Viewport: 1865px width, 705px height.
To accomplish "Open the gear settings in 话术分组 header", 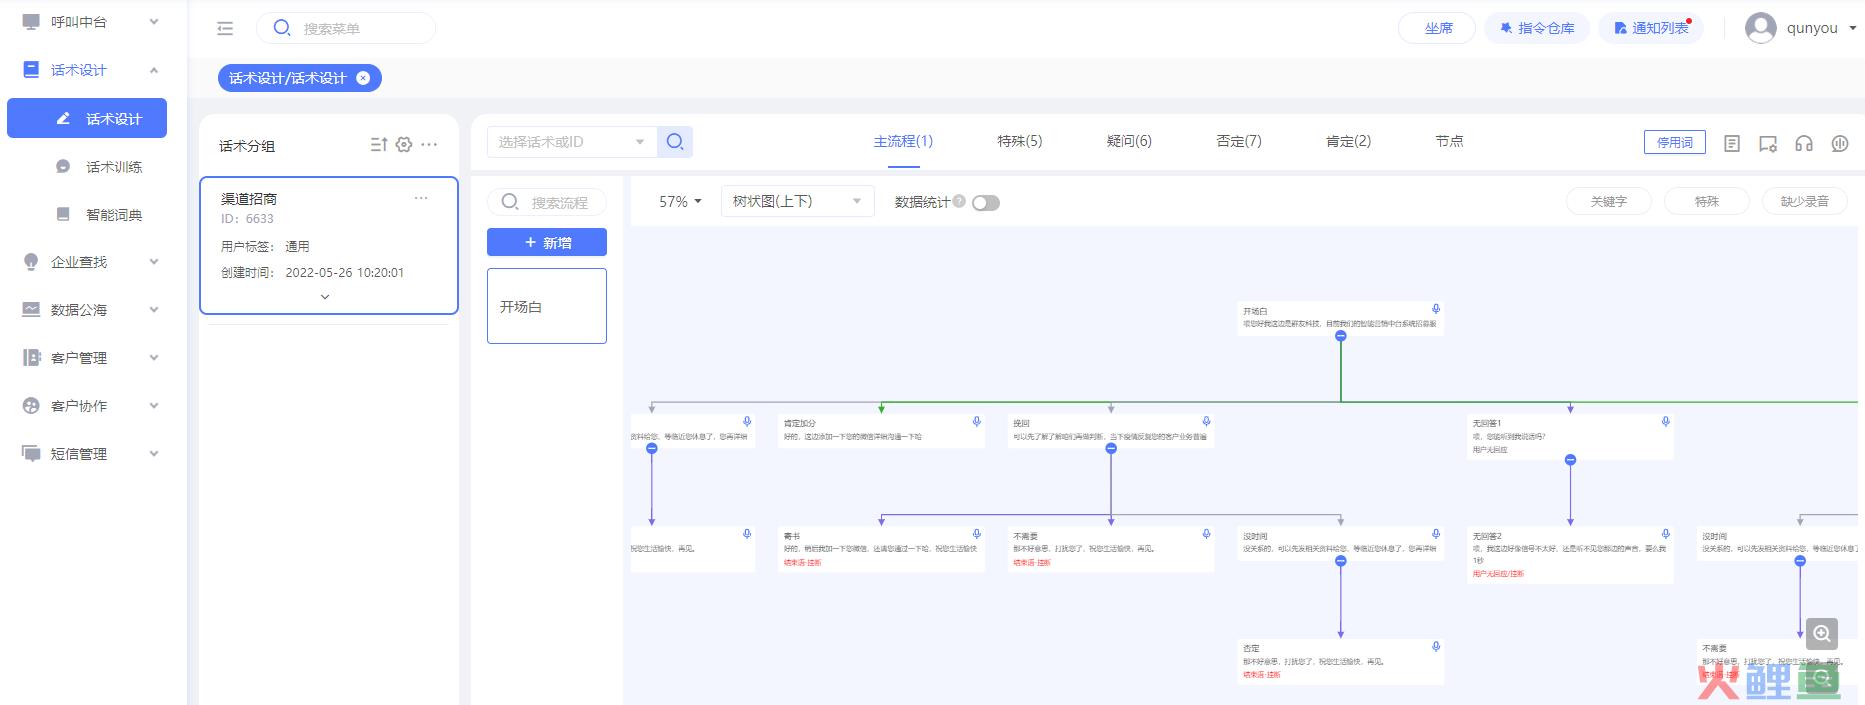I will [x=404, y=145].
